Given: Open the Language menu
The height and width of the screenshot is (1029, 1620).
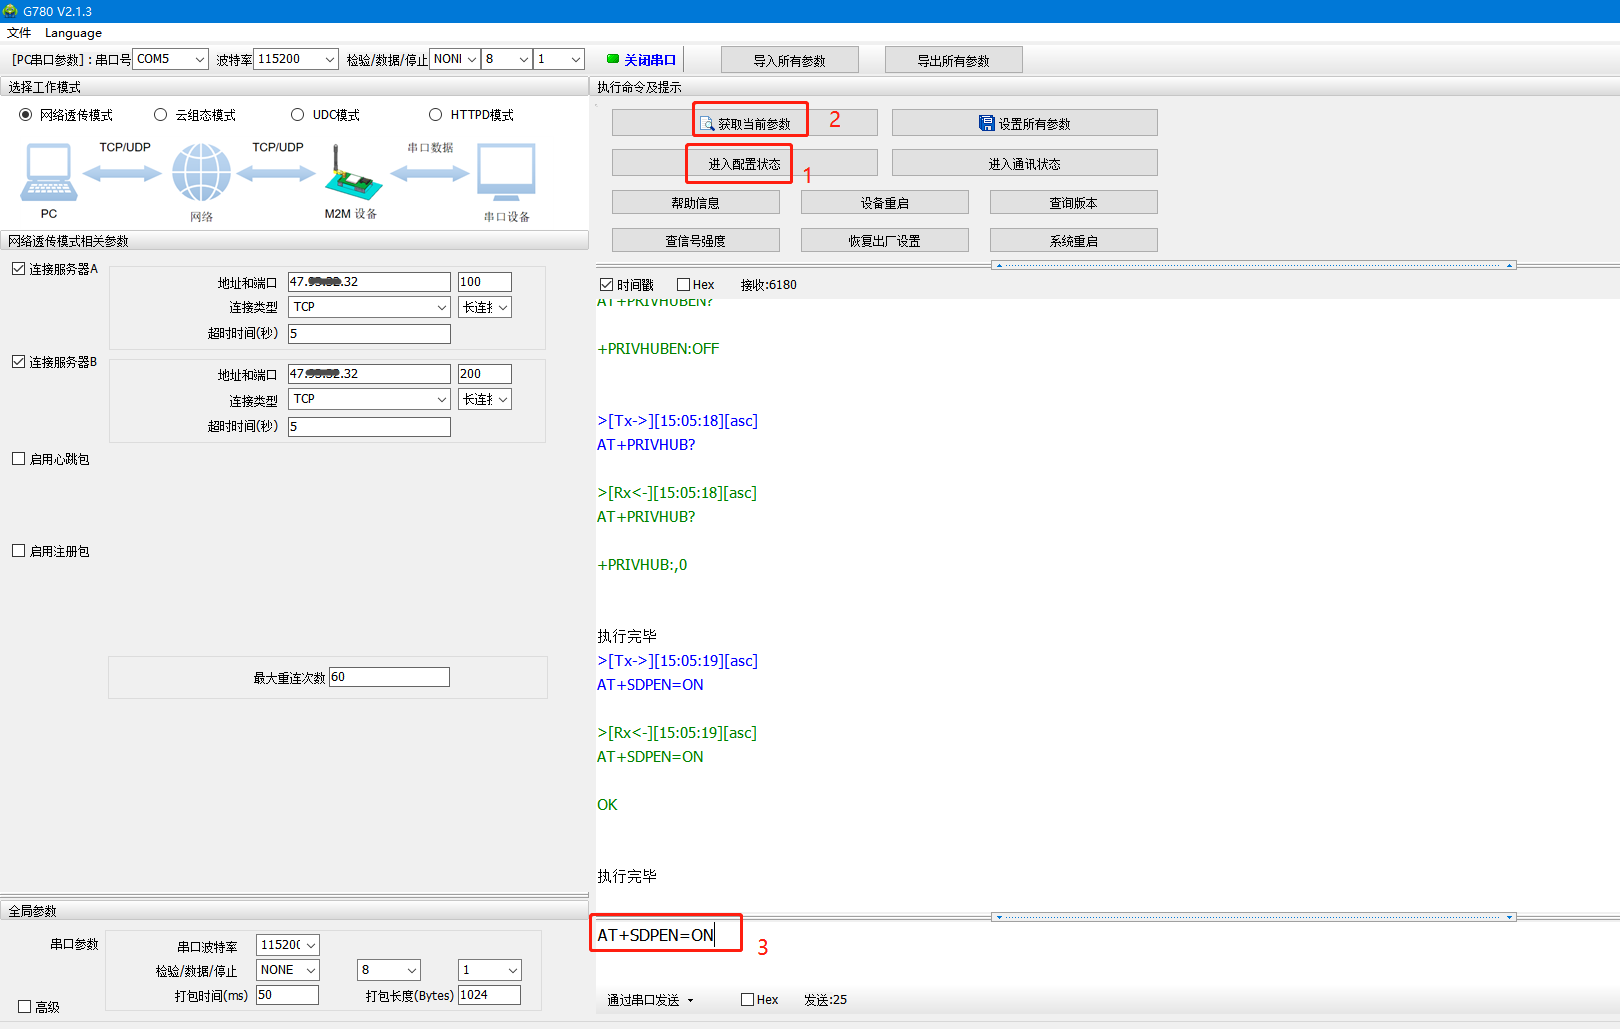Looking at the screenshot, I should tap(73, 33).
